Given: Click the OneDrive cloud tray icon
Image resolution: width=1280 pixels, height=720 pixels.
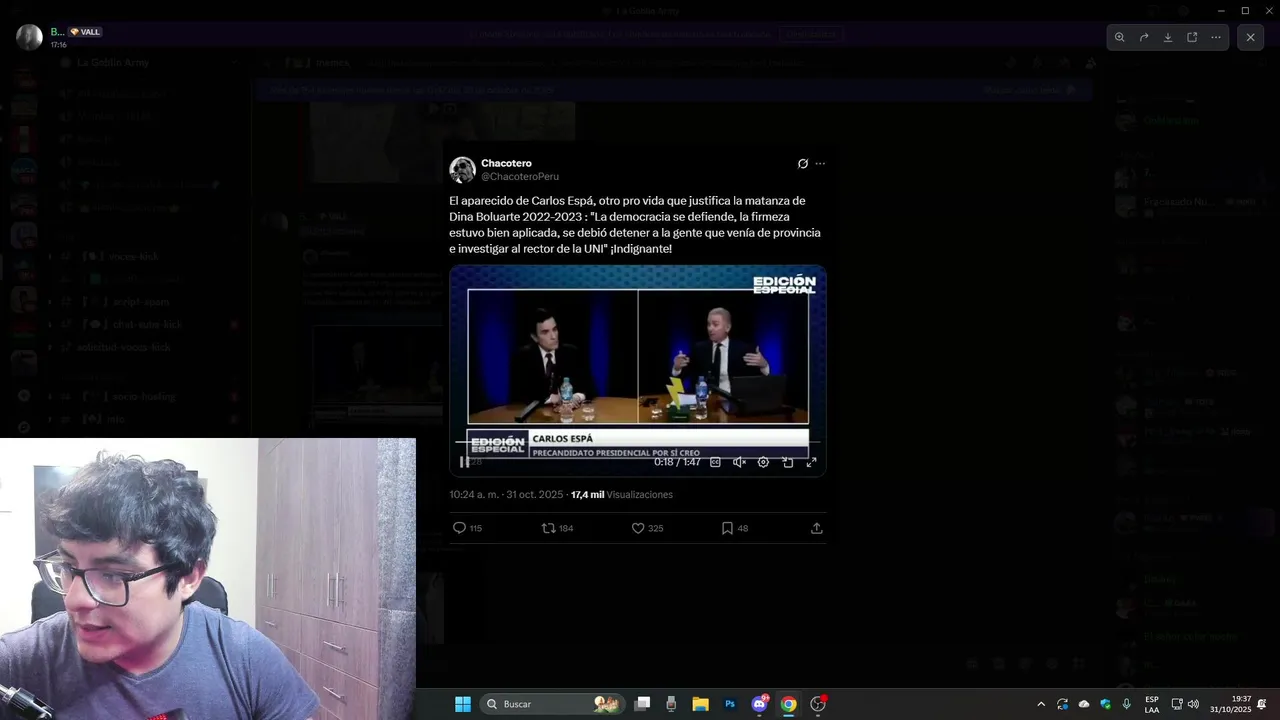Looking at the screenshot, I should coord(1084,704).
